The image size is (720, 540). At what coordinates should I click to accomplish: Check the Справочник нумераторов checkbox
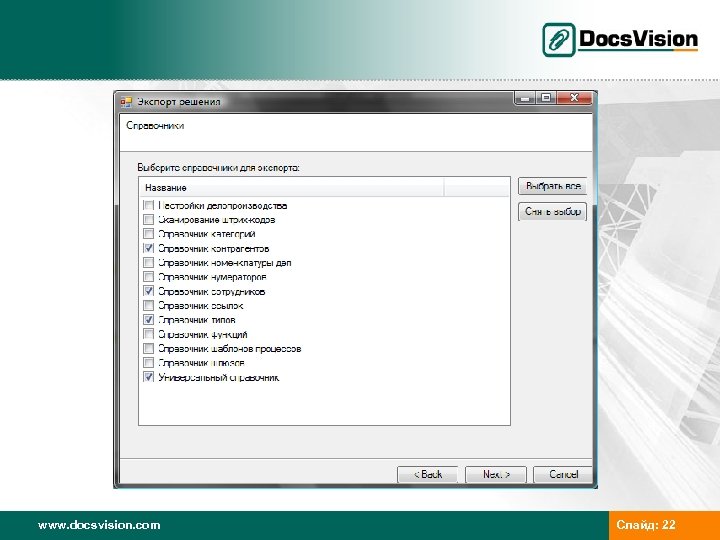(x=148, y=277)
